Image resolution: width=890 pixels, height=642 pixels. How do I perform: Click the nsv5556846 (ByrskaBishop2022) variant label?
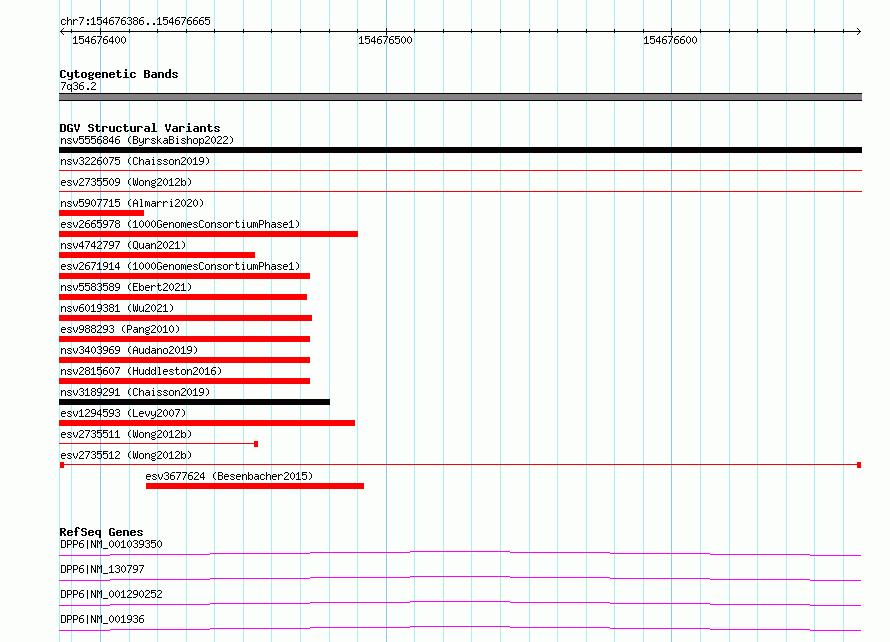click(x=147, y=140)
